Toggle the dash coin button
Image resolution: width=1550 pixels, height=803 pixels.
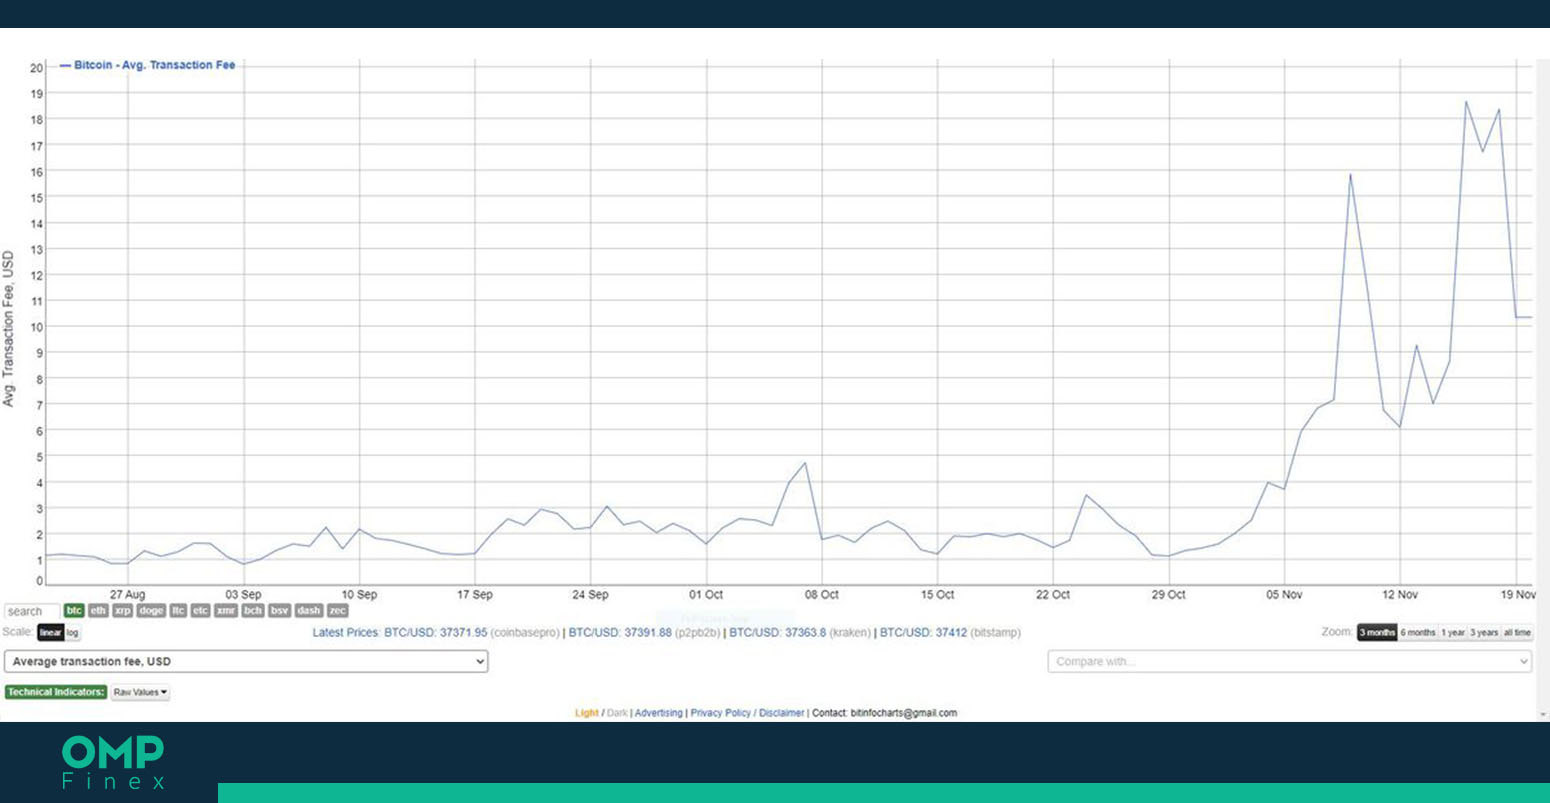point(309,610)
